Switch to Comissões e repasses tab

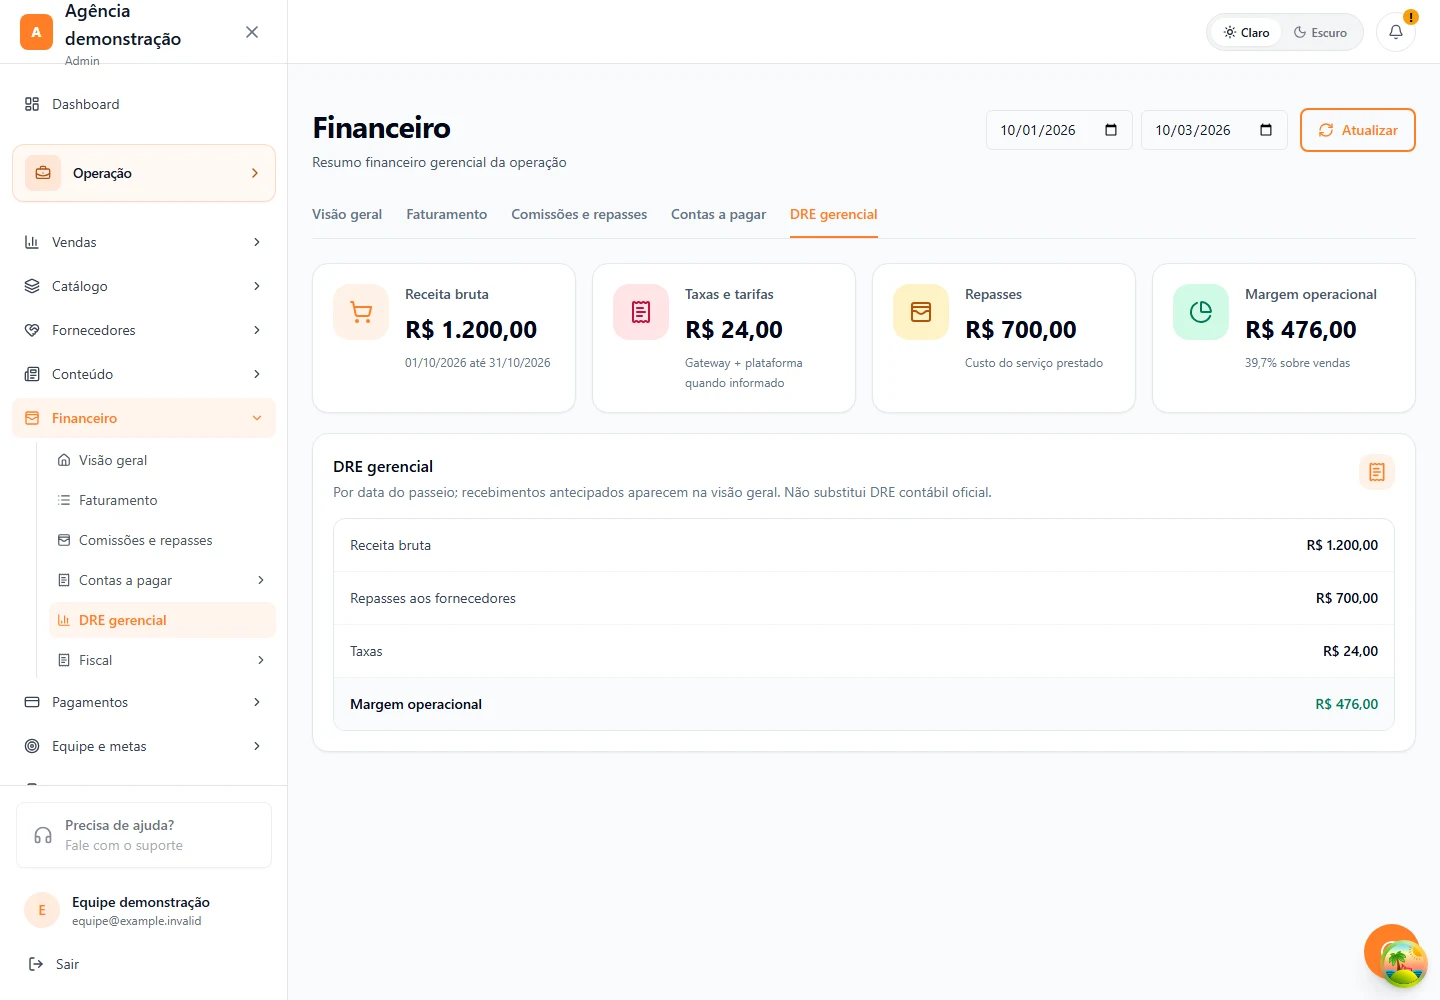579,214
